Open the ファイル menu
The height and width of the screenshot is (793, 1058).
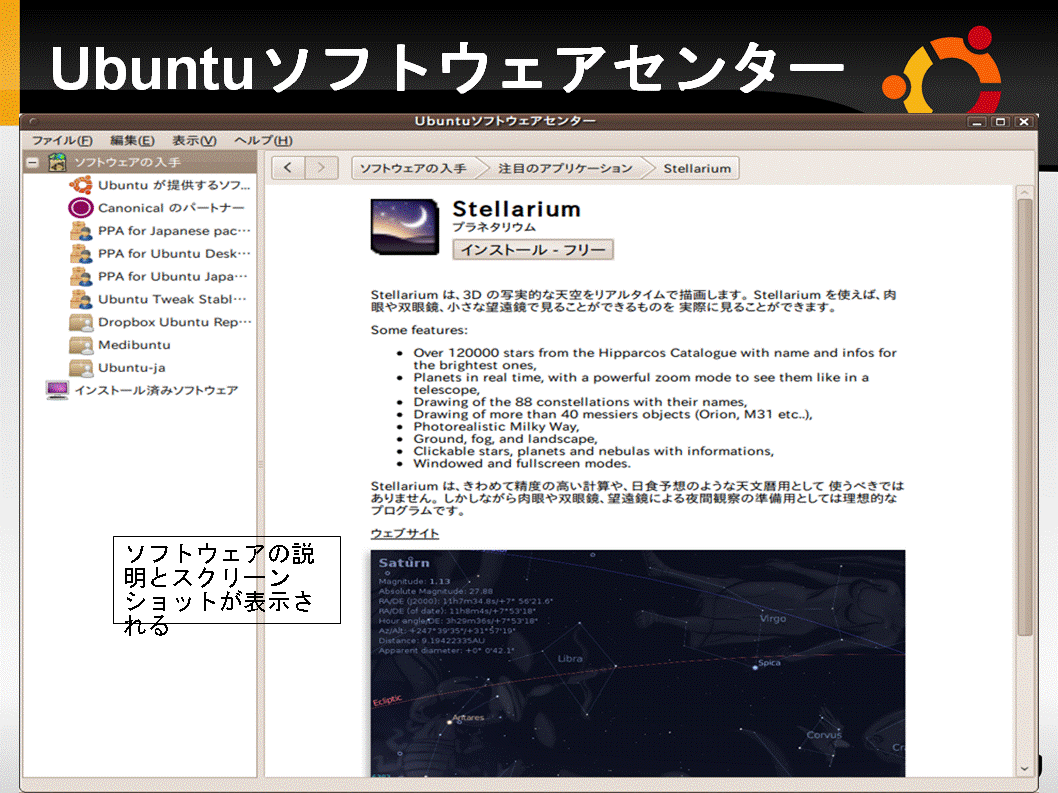coord(62,141)
